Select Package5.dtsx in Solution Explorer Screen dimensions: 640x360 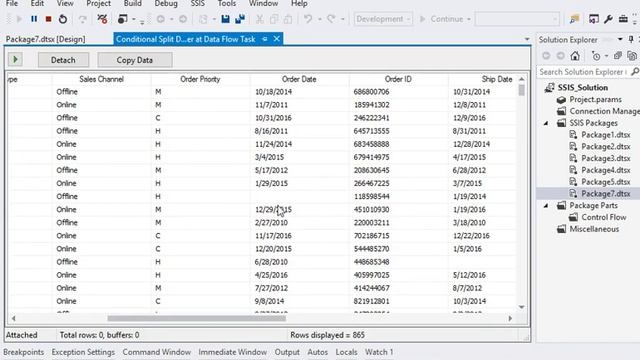coord(606,182)
